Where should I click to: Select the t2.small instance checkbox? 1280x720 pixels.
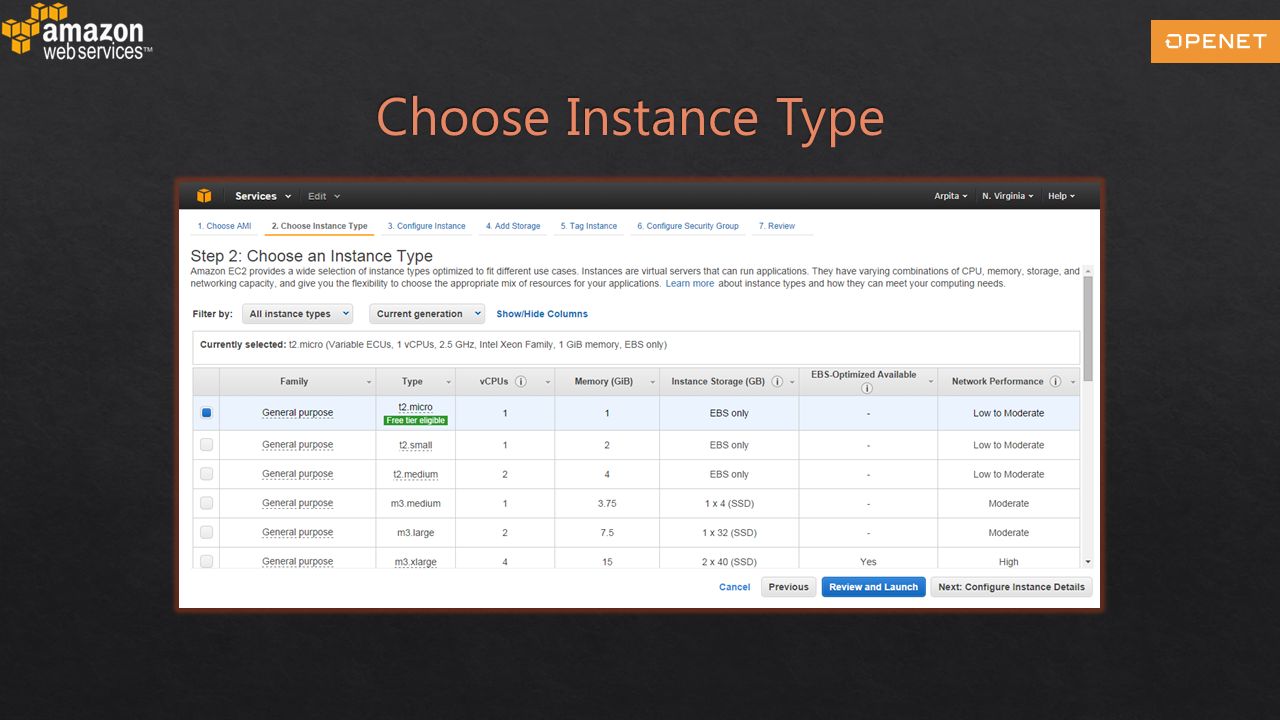[x=206, y=444]
